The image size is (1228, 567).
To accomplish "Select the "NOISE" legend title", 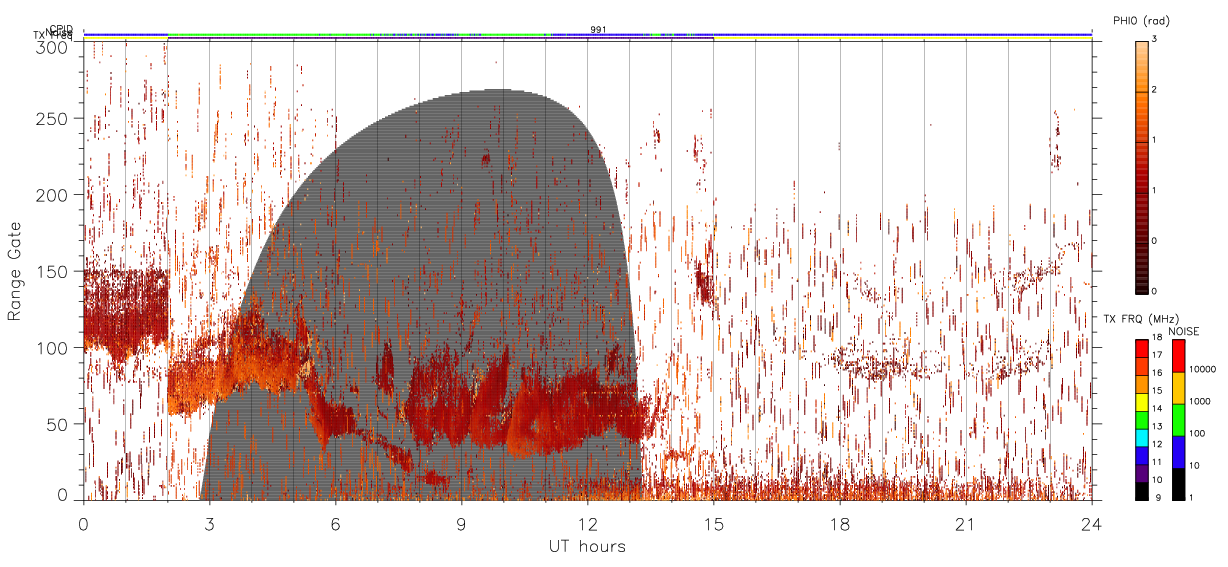I will pos(1183,330).
